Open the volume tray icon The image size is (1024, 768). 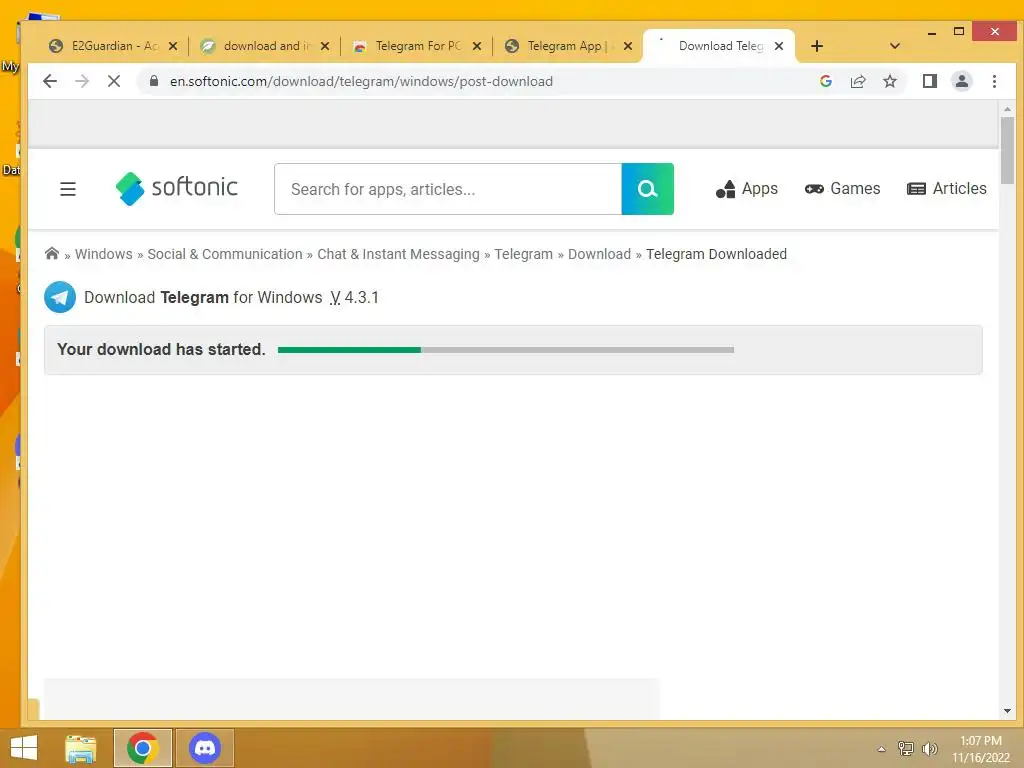[929, 748]
